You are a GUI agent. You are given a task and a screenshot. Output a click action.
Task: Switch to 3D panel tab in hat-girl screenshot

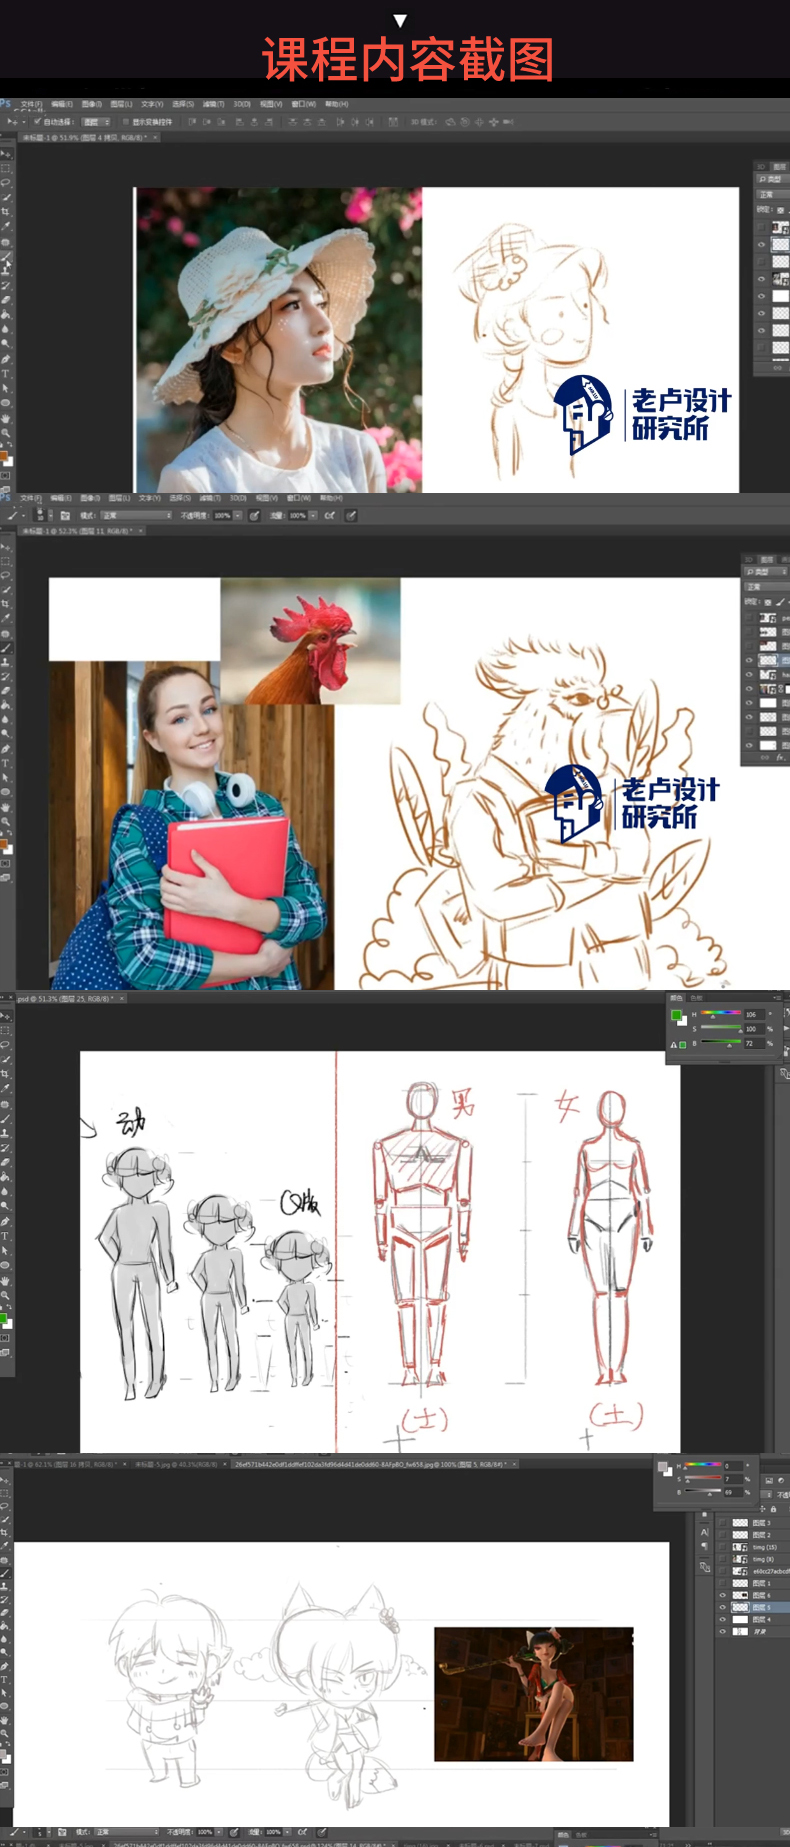(761, 167)
